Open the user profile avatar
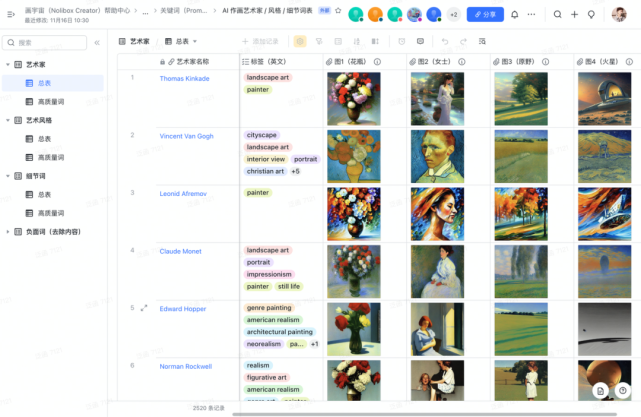 [x=619, y=14]
